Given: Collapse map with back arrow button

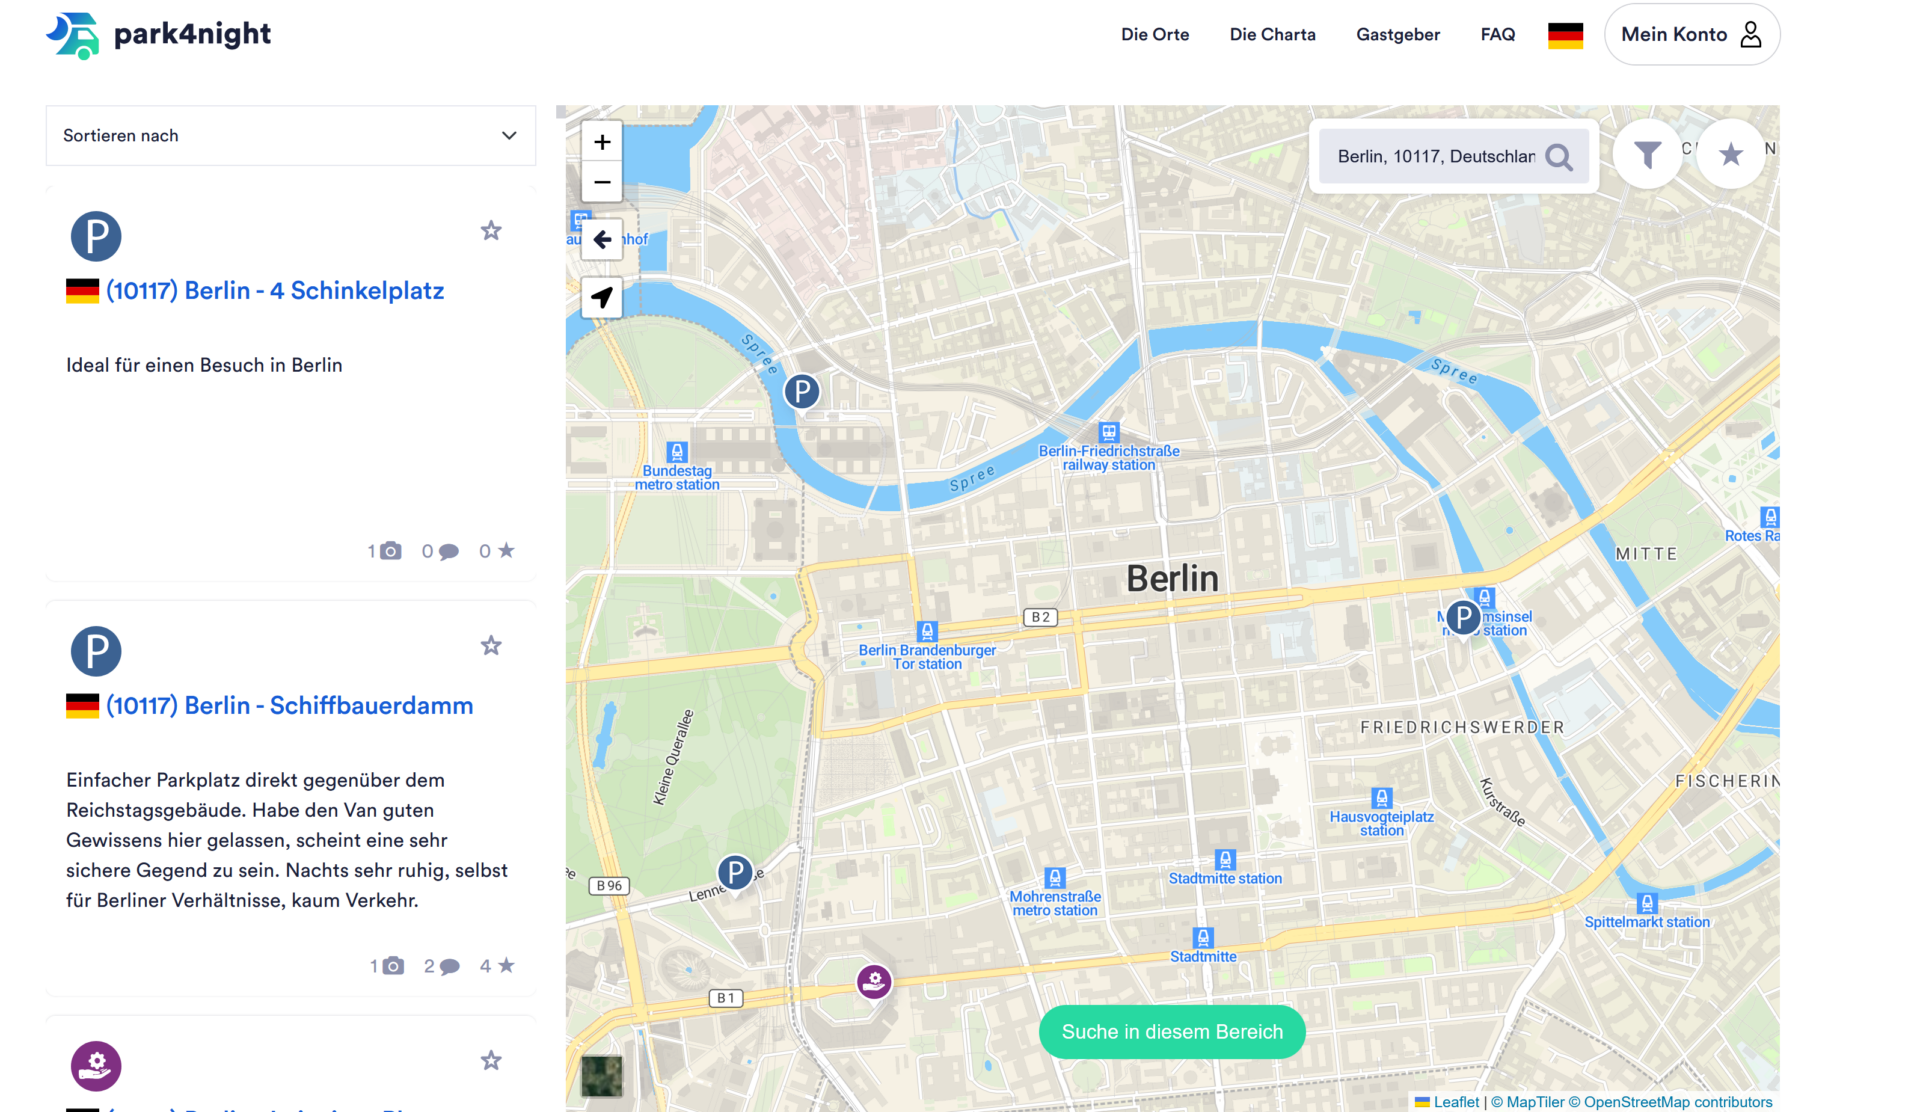Looking at the screenshot, I should pyautogui.click(x=602, y=240).
